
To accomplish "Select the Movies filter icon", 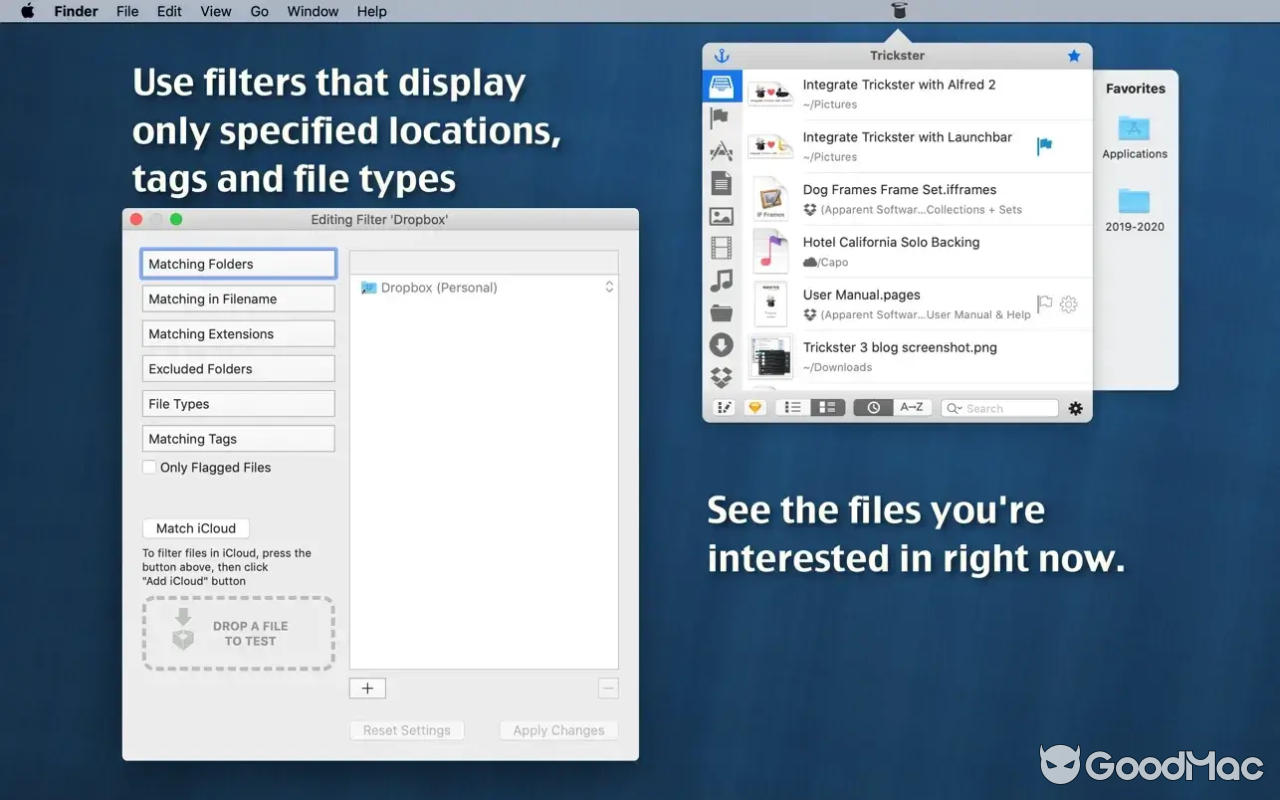I will click(x=722, y=248).
